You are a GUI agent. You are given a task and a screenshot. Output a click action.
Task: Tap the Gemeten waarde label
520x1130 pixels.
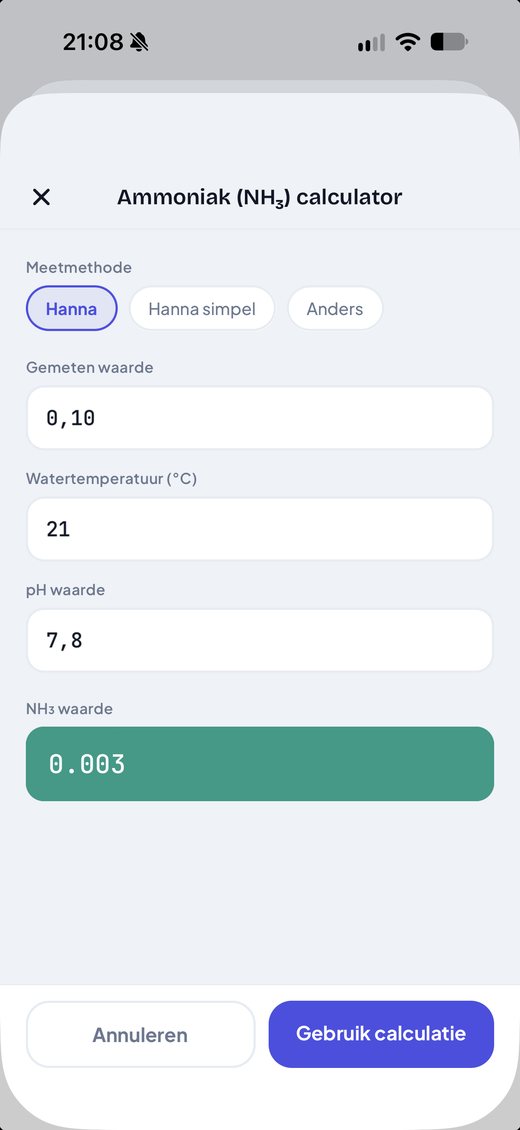89,368
